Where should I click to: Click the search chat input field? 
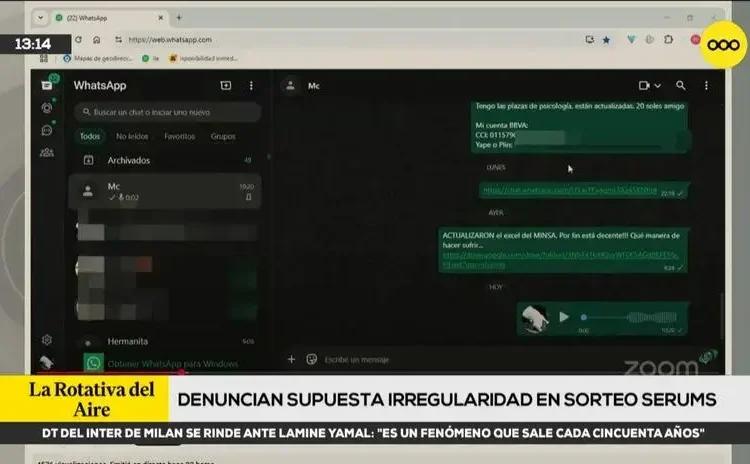click(168, 112)
